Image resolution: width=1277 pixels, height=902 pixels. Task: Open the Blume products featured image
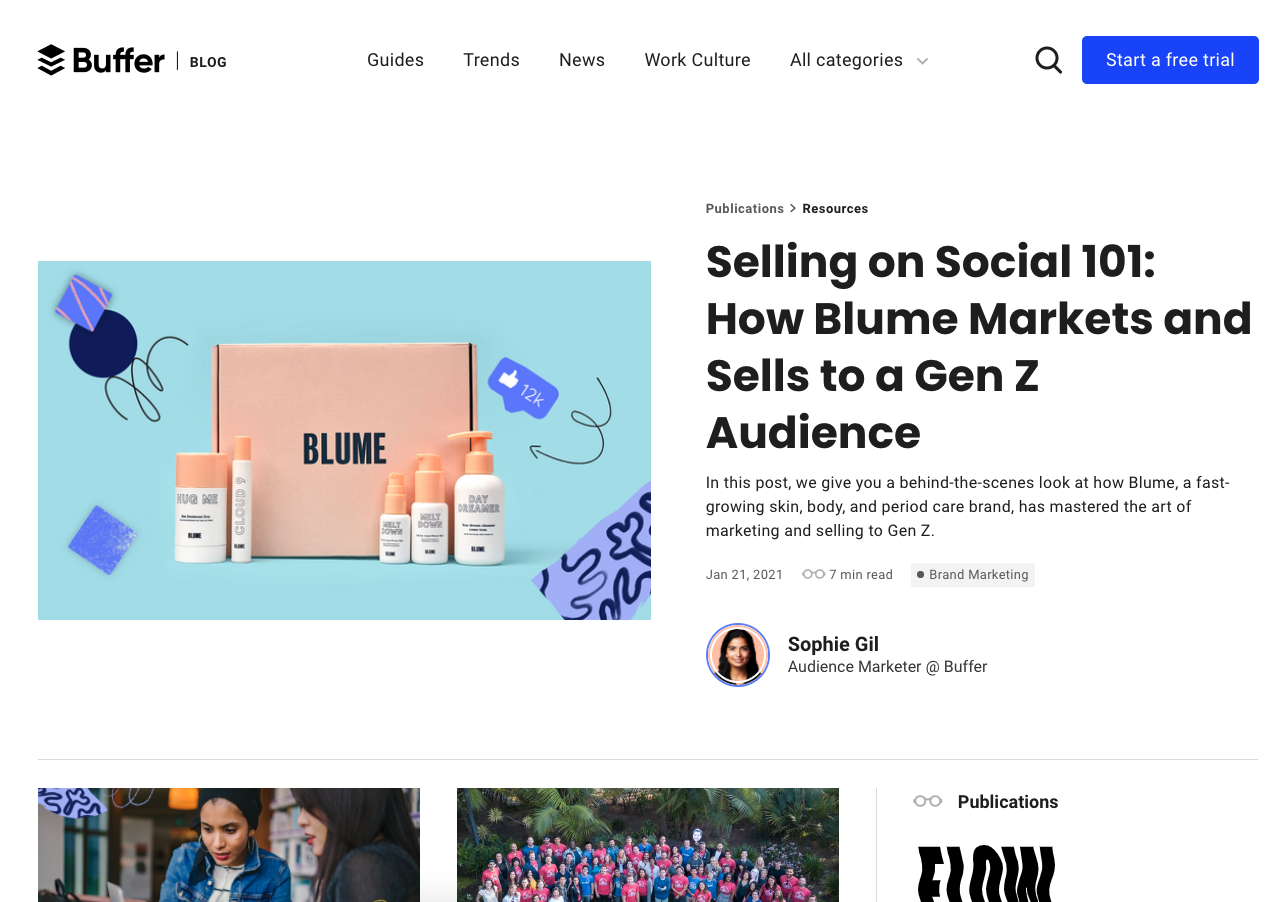click(x=344, y=440)
